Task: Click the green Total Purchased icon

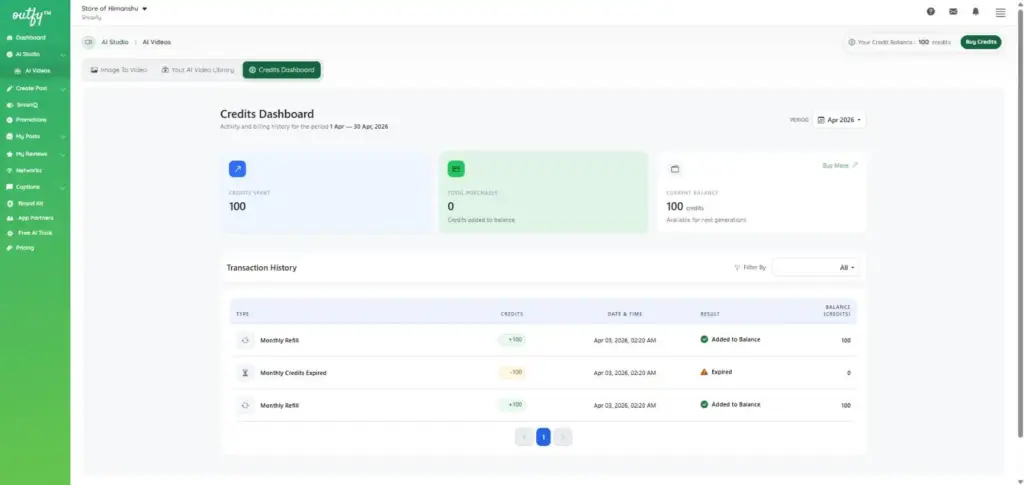Action: click(456, 169)
